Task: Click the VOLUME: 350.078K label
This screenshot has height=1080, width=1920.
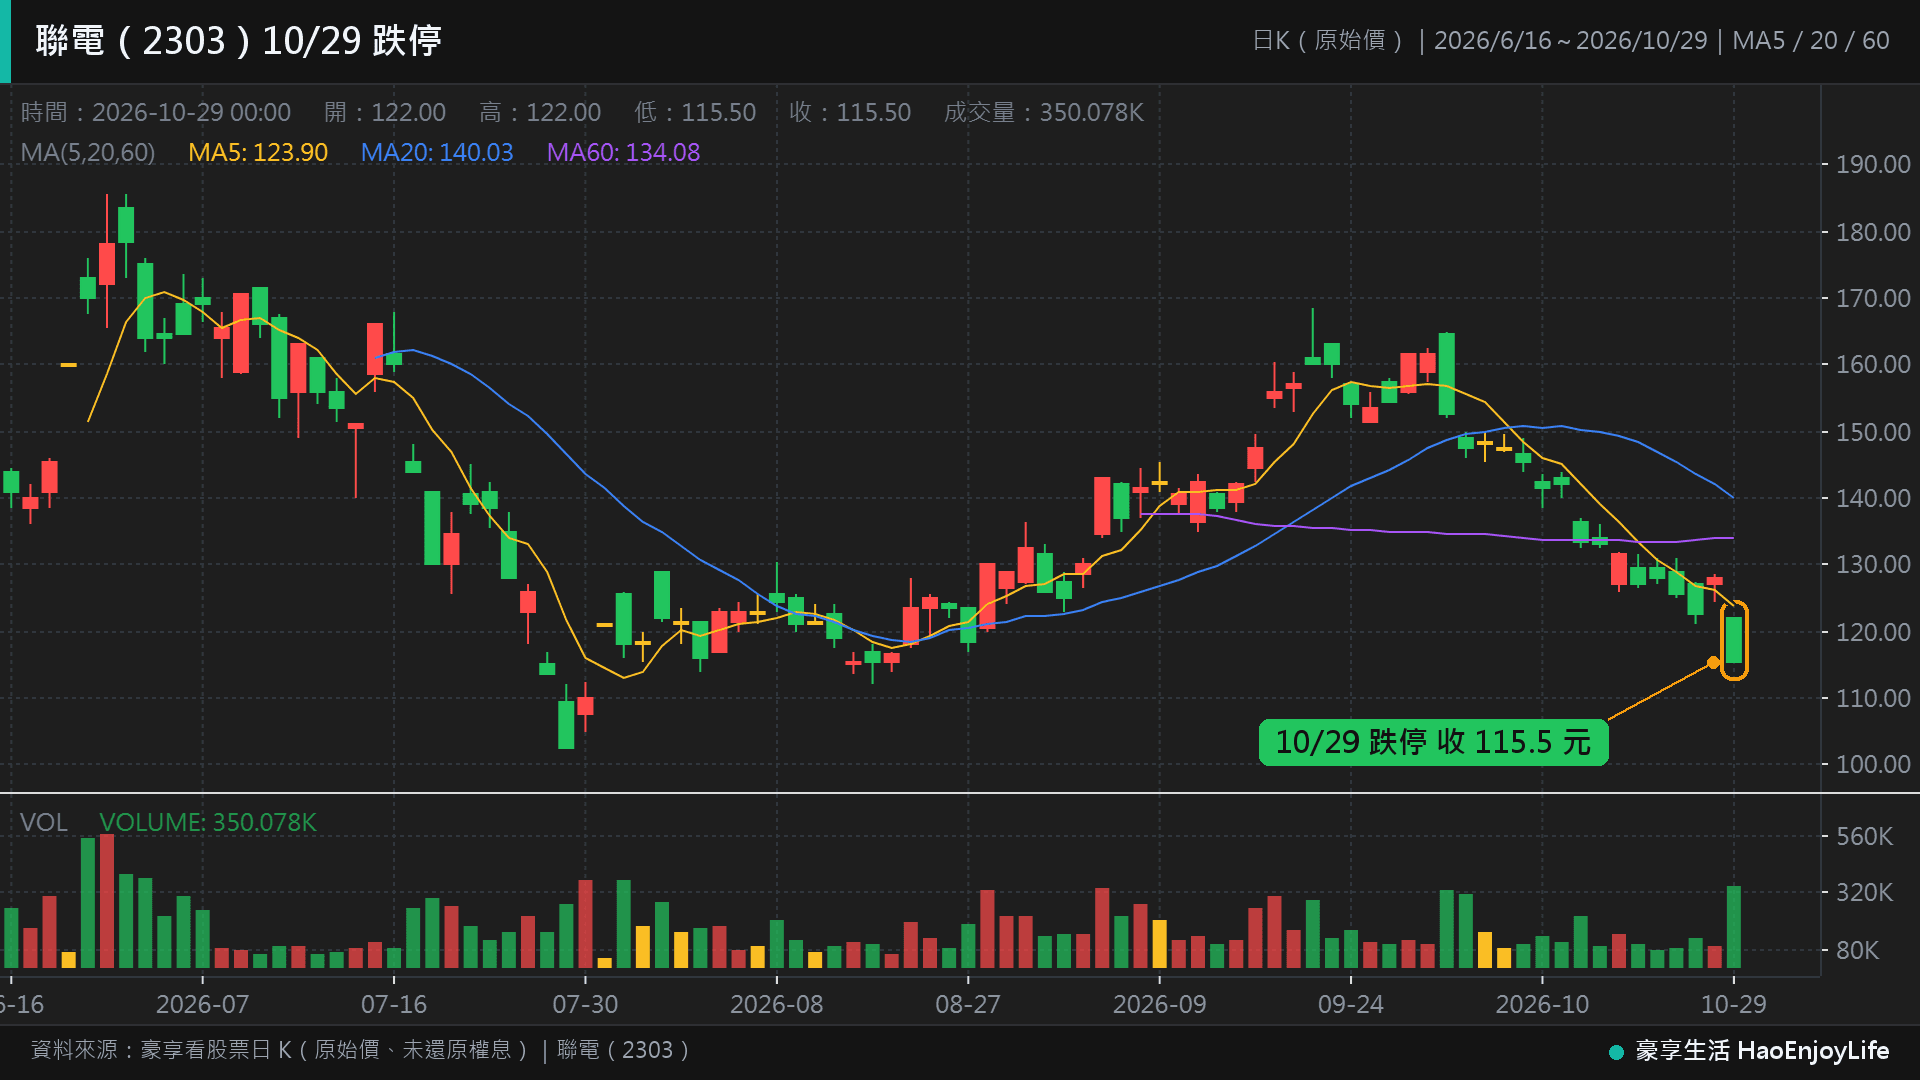Action: coord(208,822)
